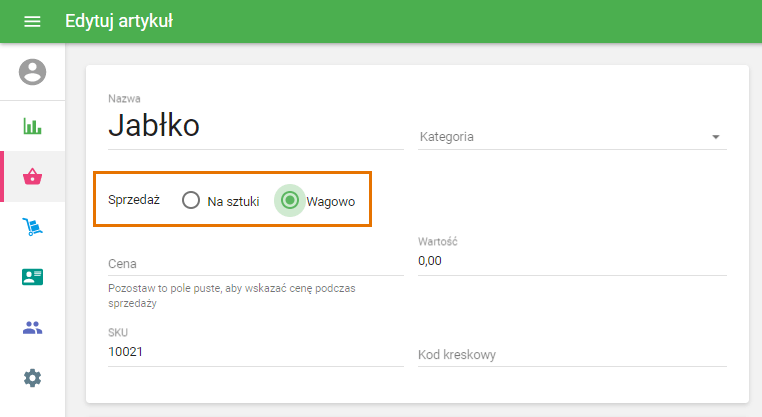This screenshot has height=417, width=762.
Task: Open the teal contact card icon
Action: point(33,277)
